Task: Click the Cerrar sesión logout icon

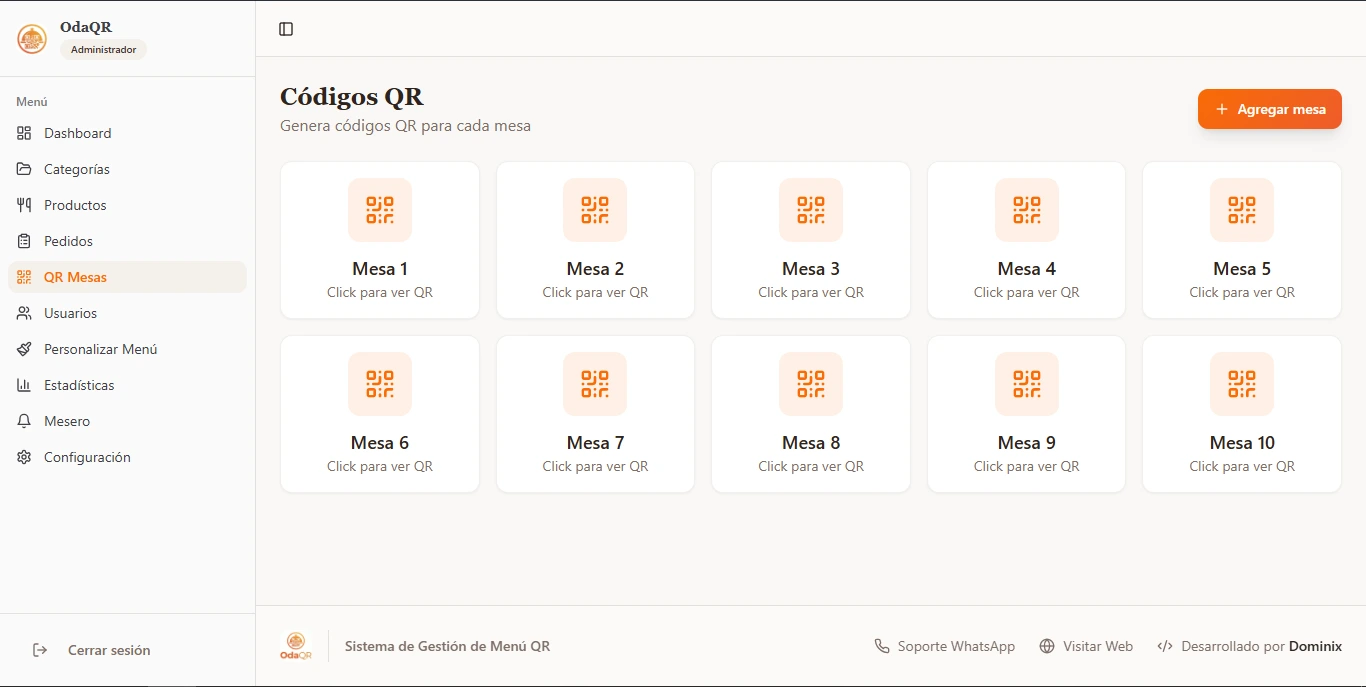Action: coord(40,650)
